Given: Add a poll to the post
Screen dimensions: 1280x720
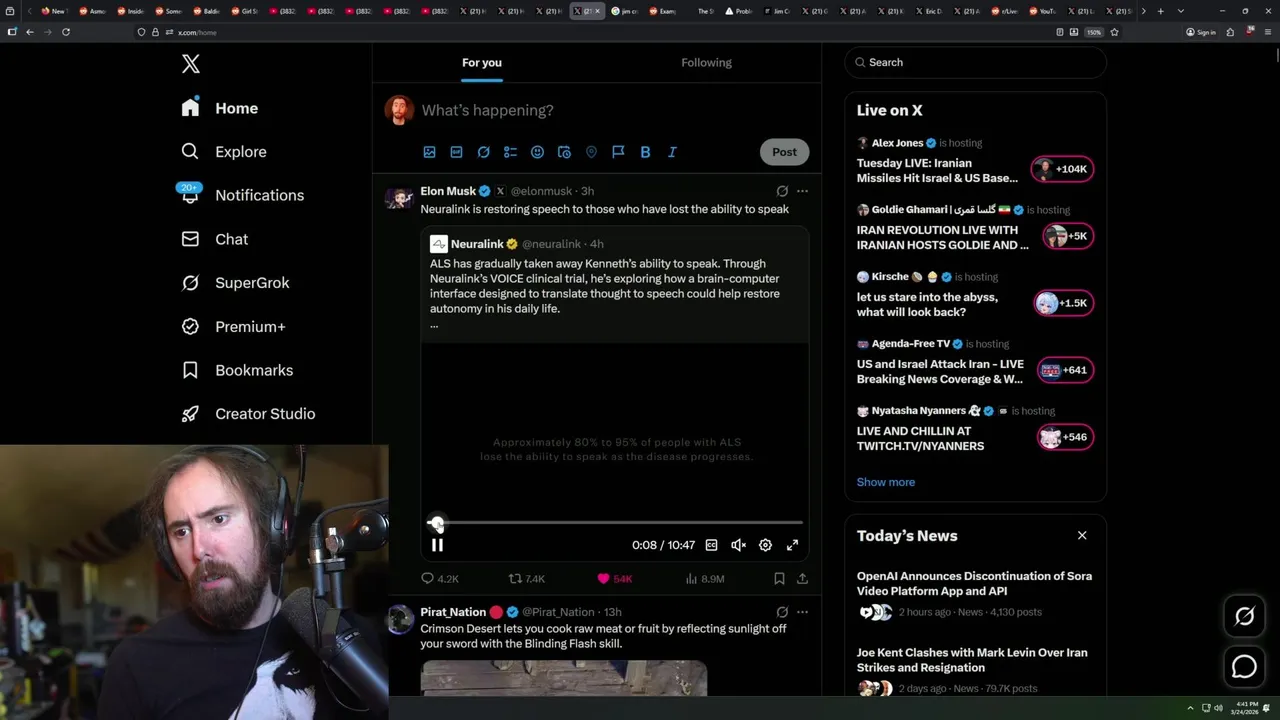Looking at the screenshot, I should click(x=510, y=152).
